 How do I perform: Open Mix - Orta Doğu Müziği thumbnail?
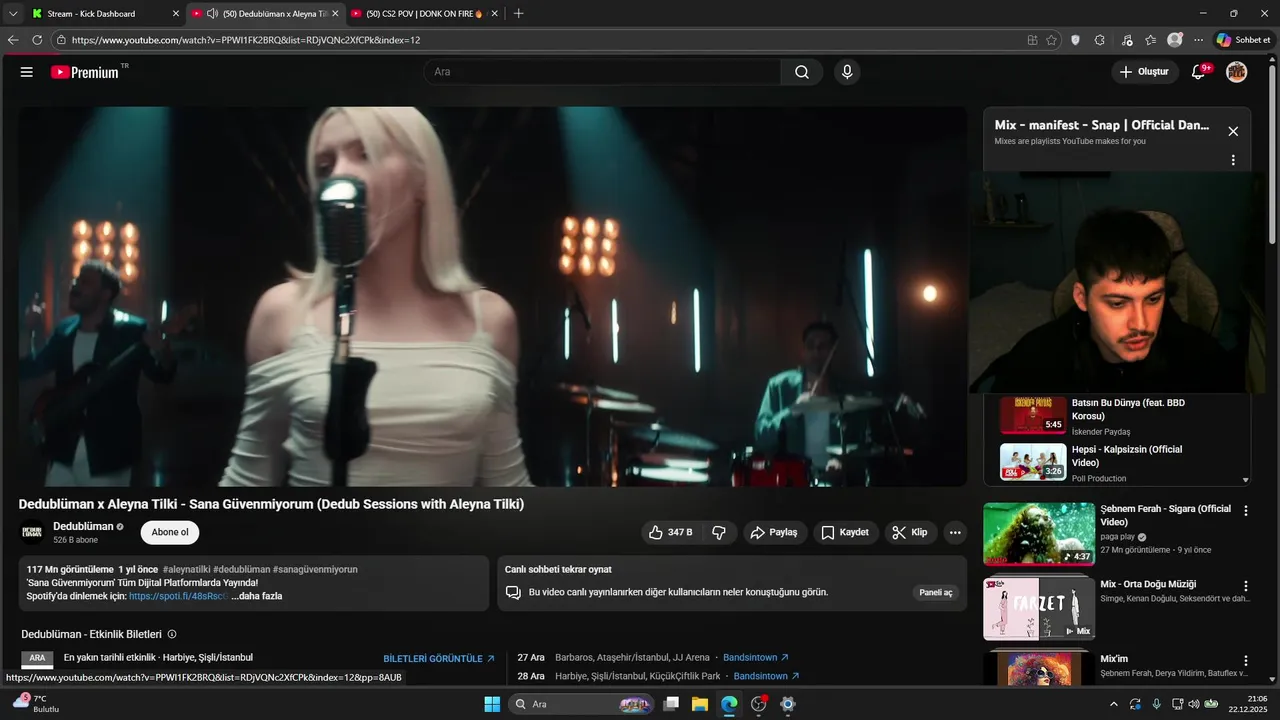(1039, 609)
